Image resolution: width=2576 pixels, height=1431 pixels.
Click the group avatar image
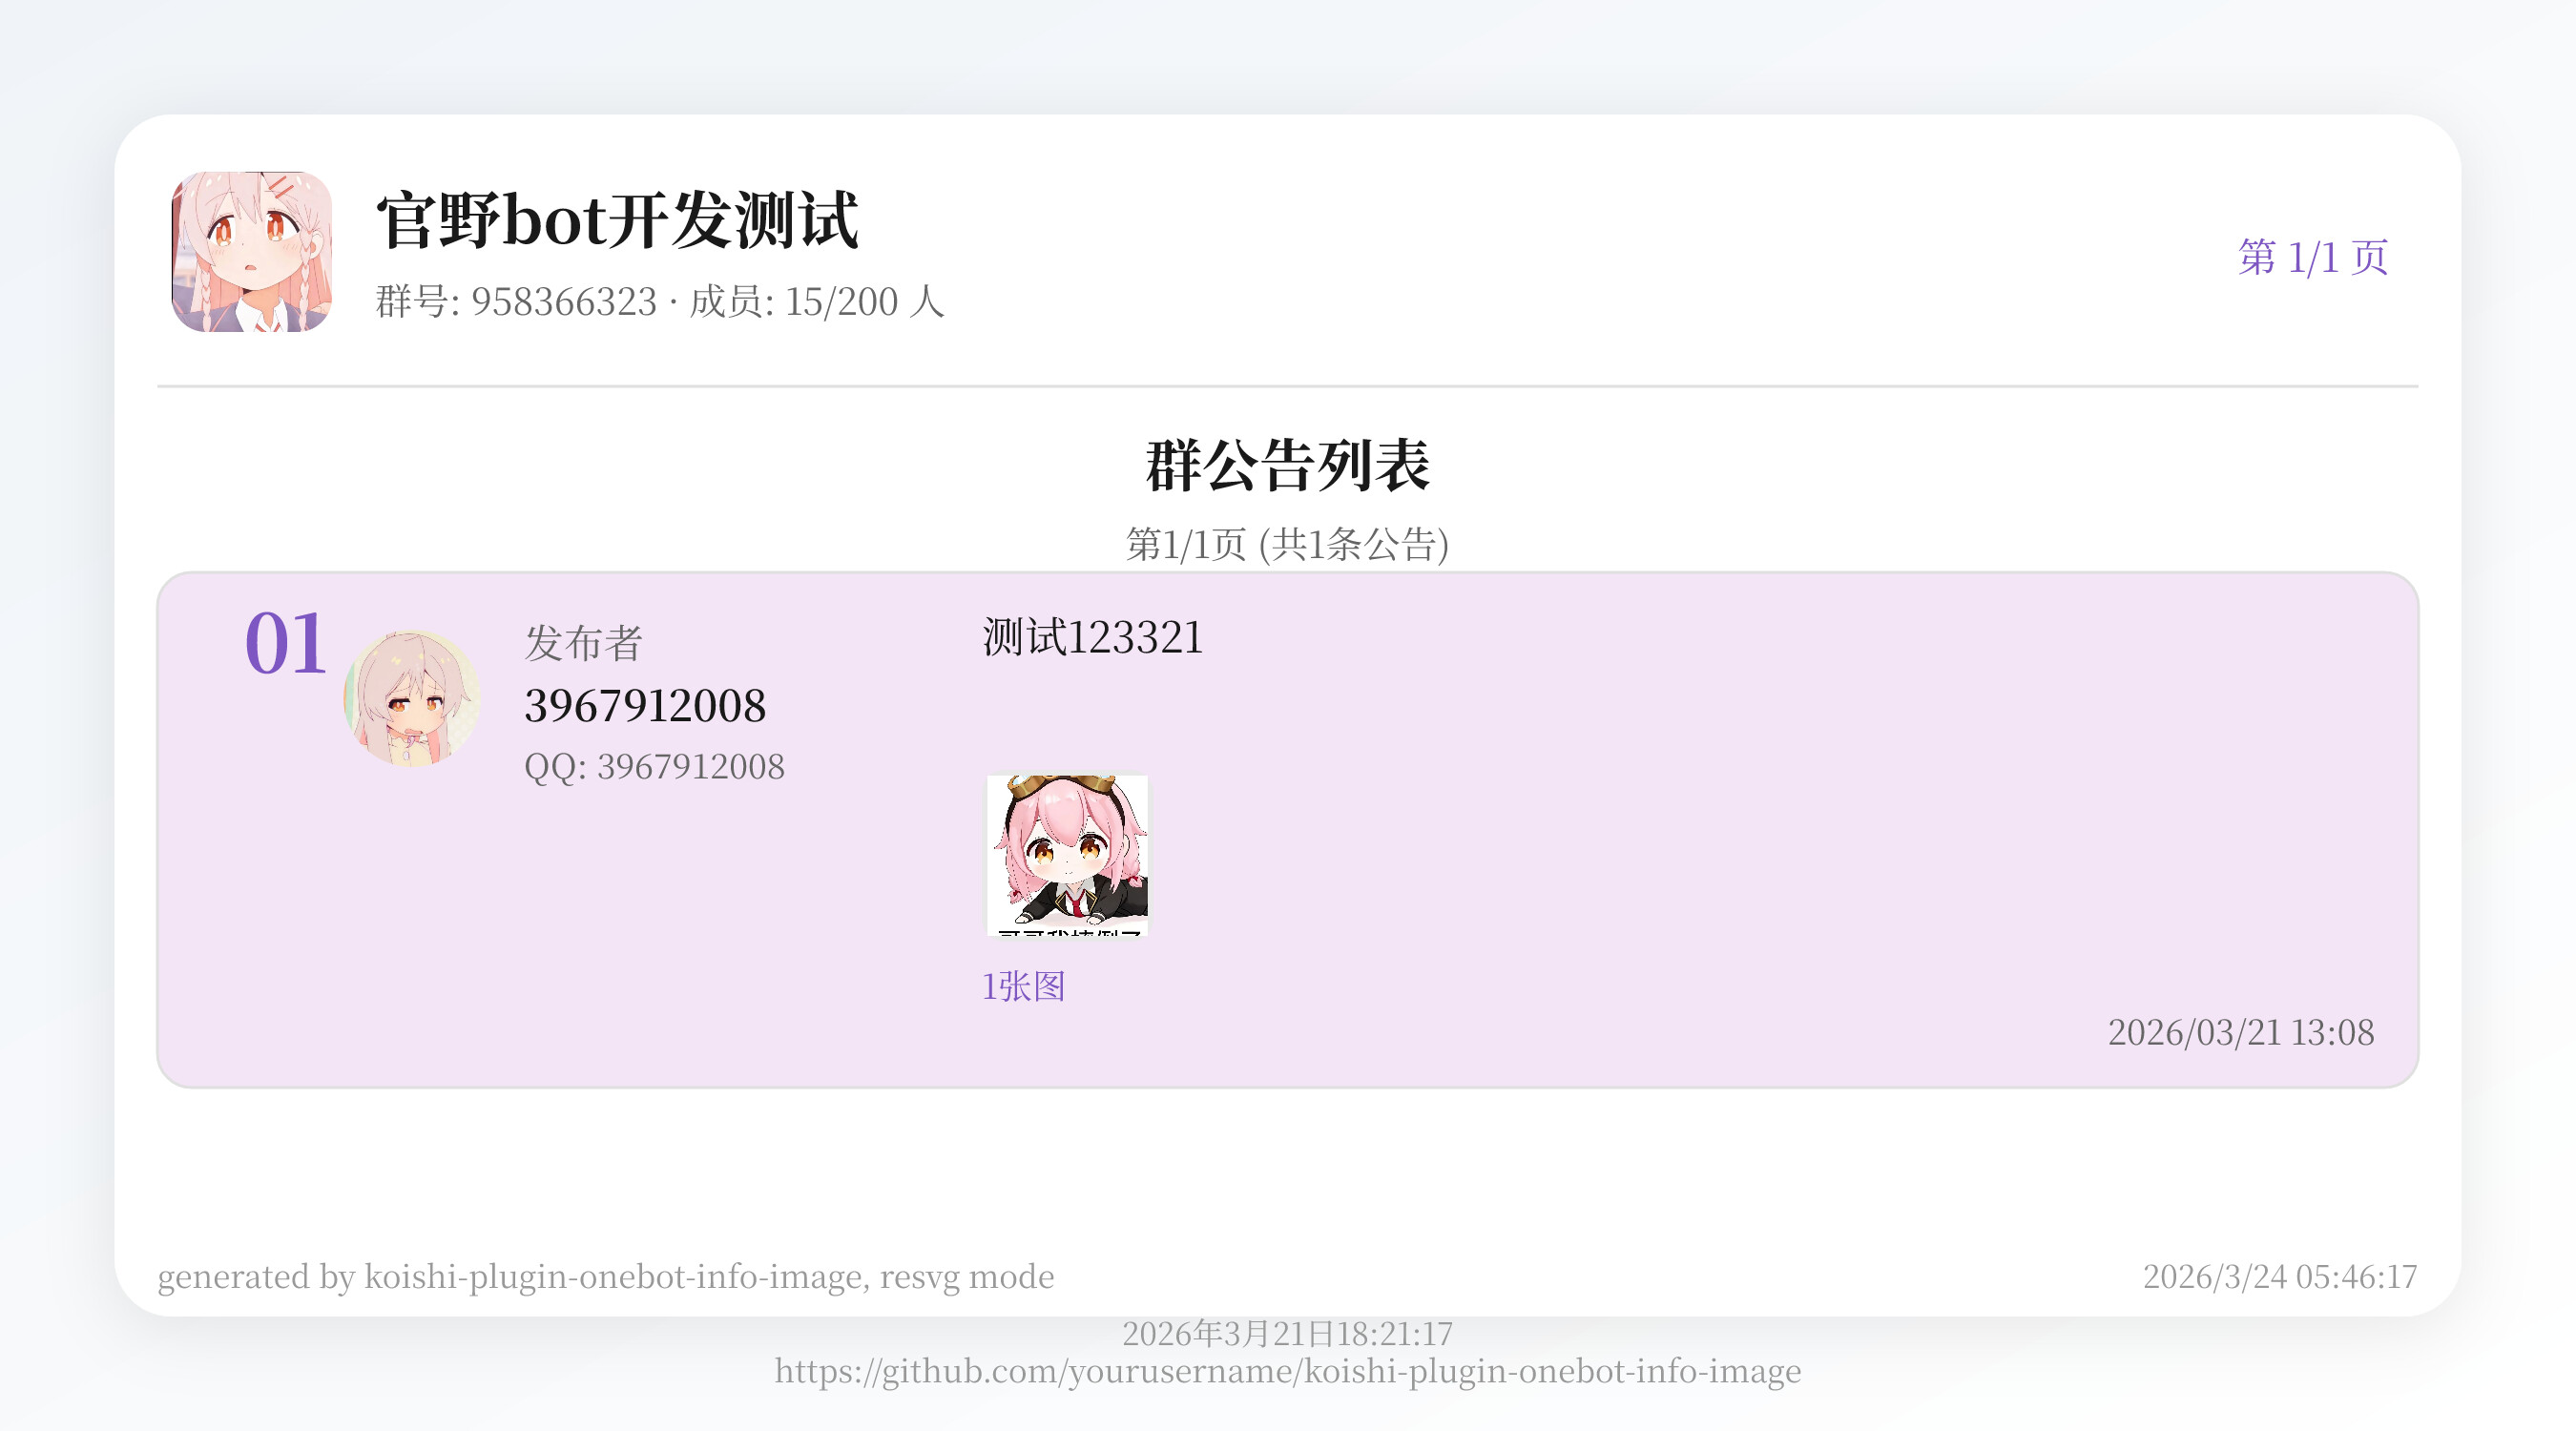251,252
